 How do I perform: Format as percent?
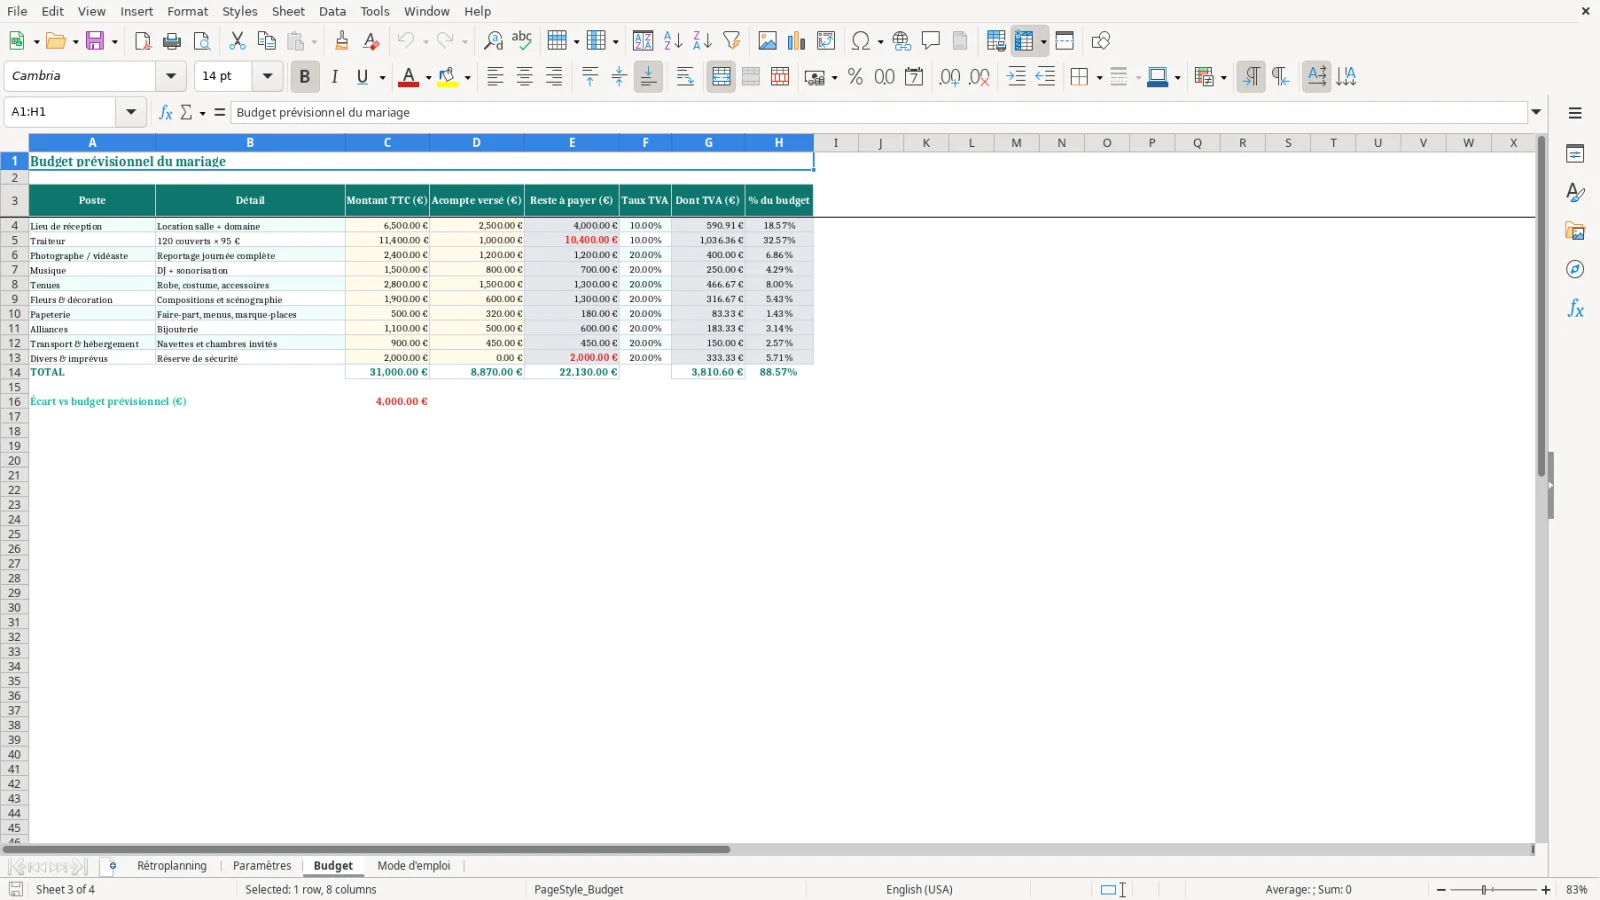pos(855,76)
